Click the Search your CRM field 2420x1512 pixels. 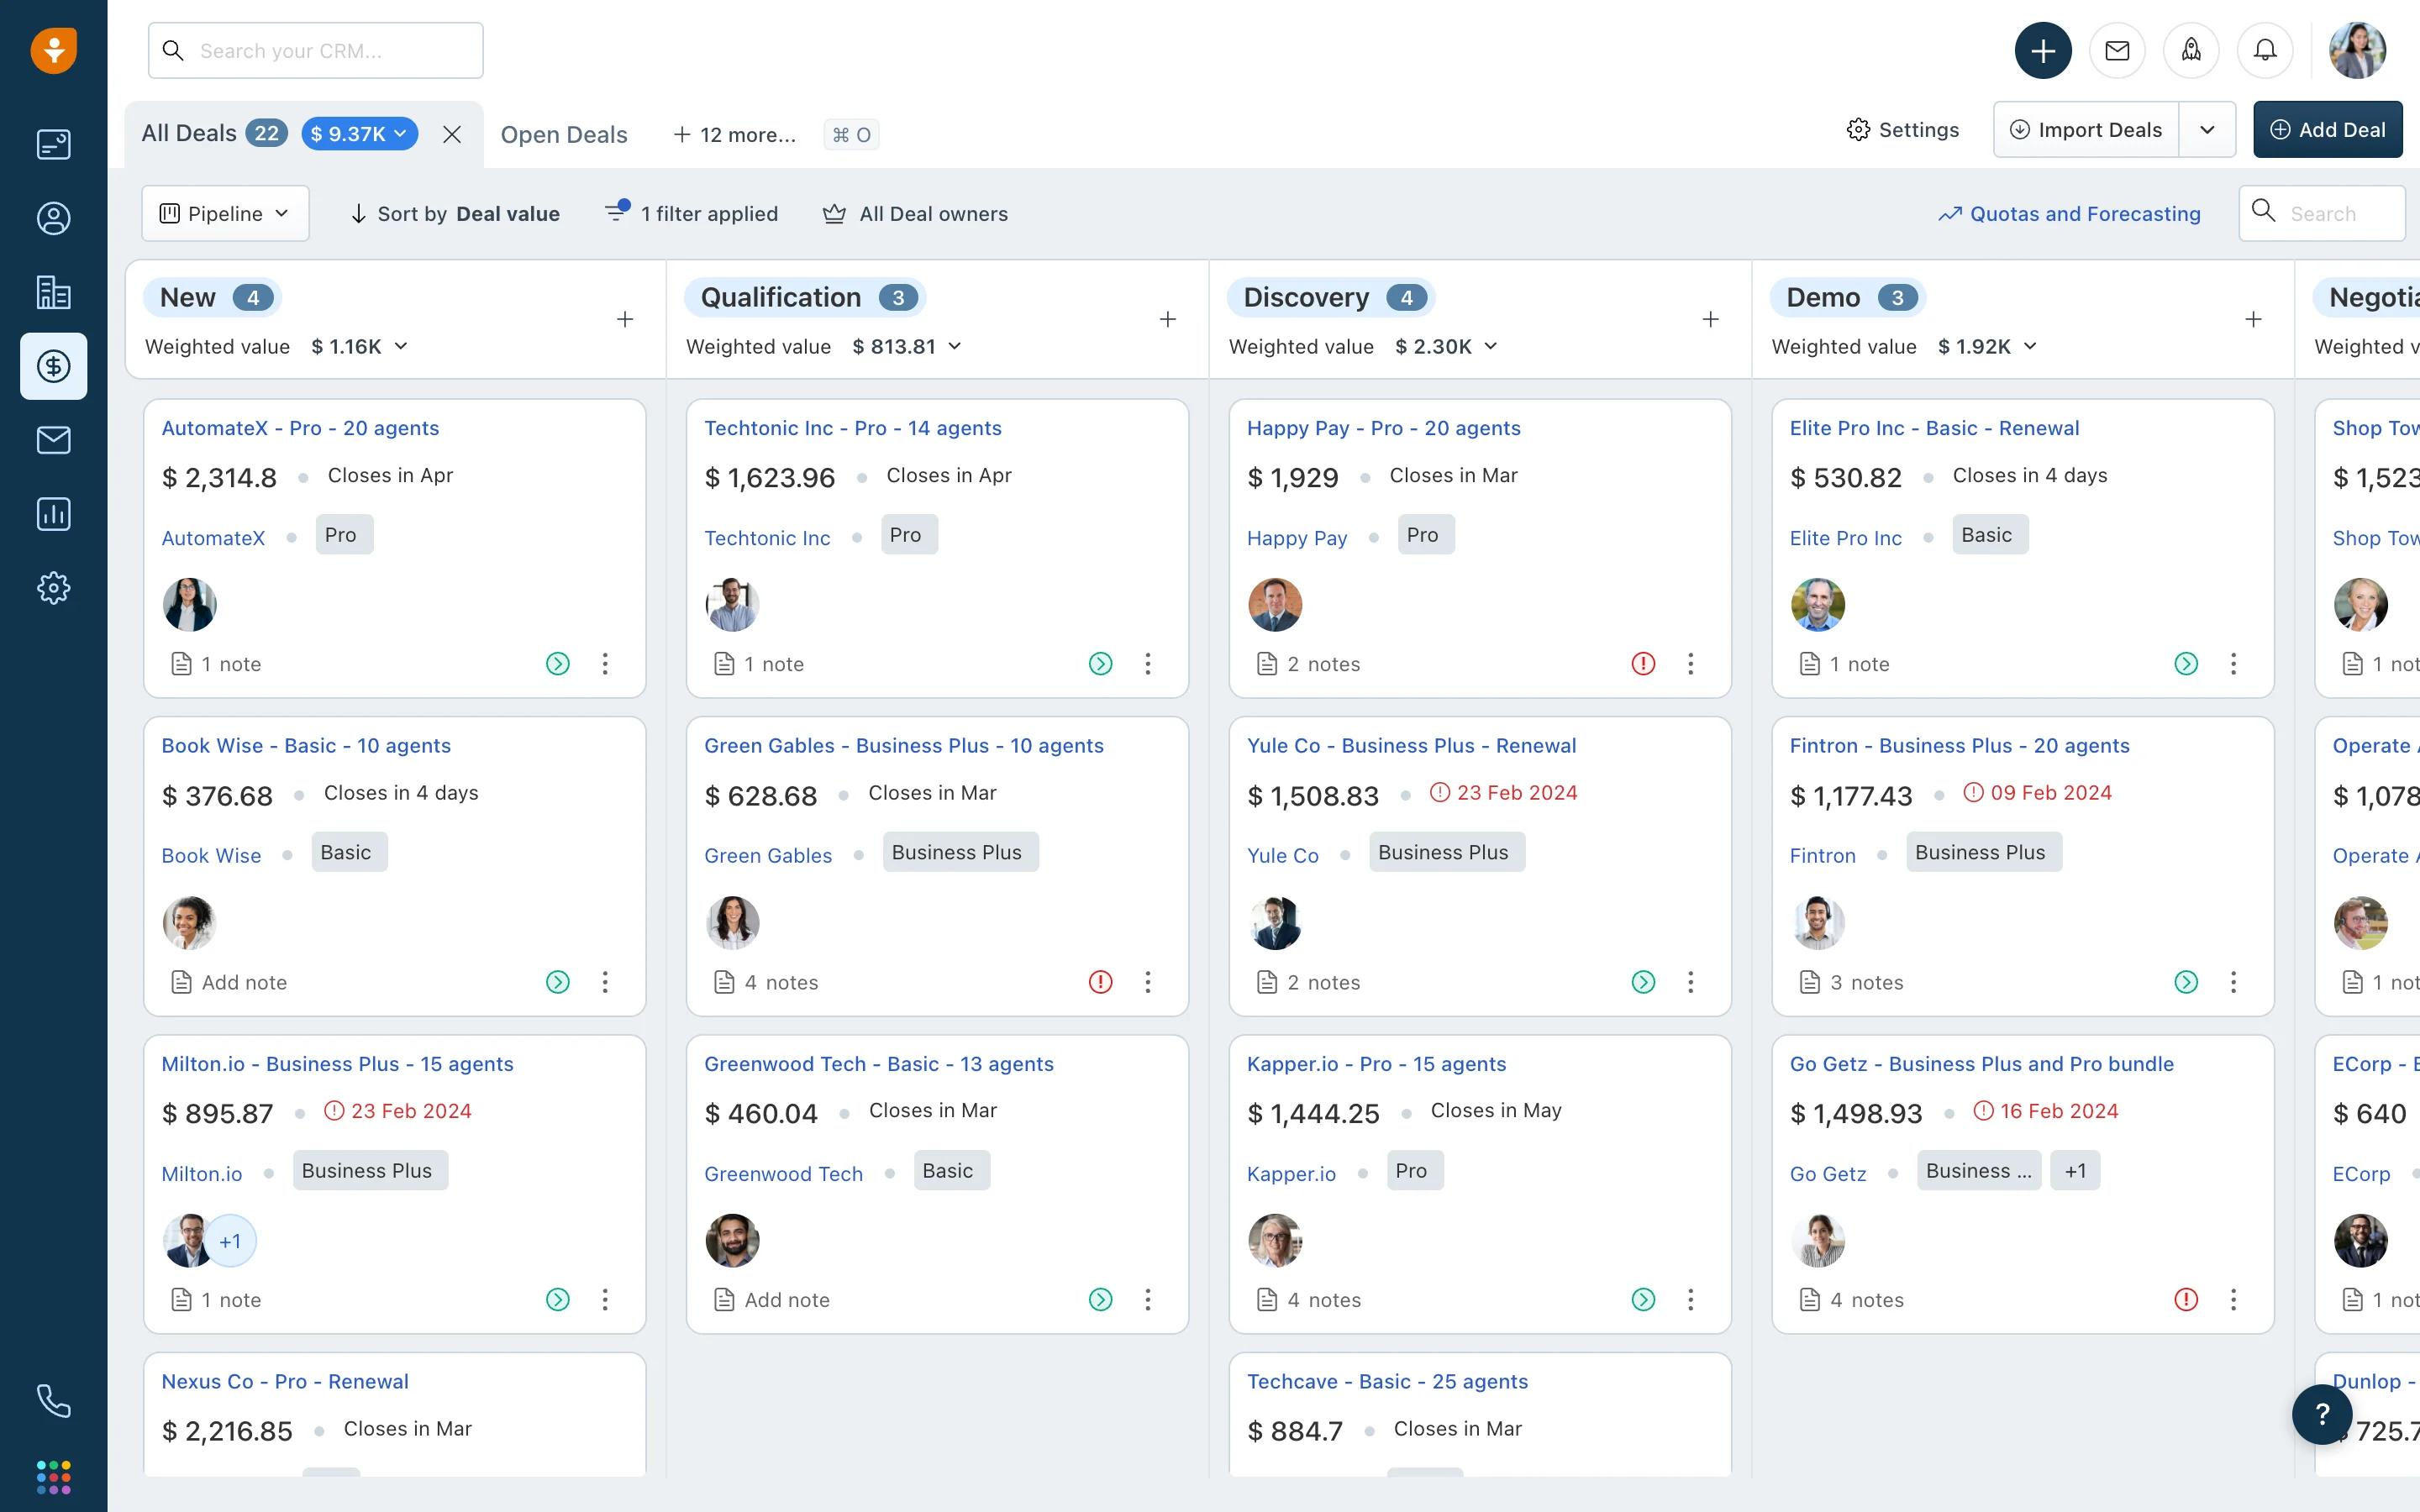315,50
